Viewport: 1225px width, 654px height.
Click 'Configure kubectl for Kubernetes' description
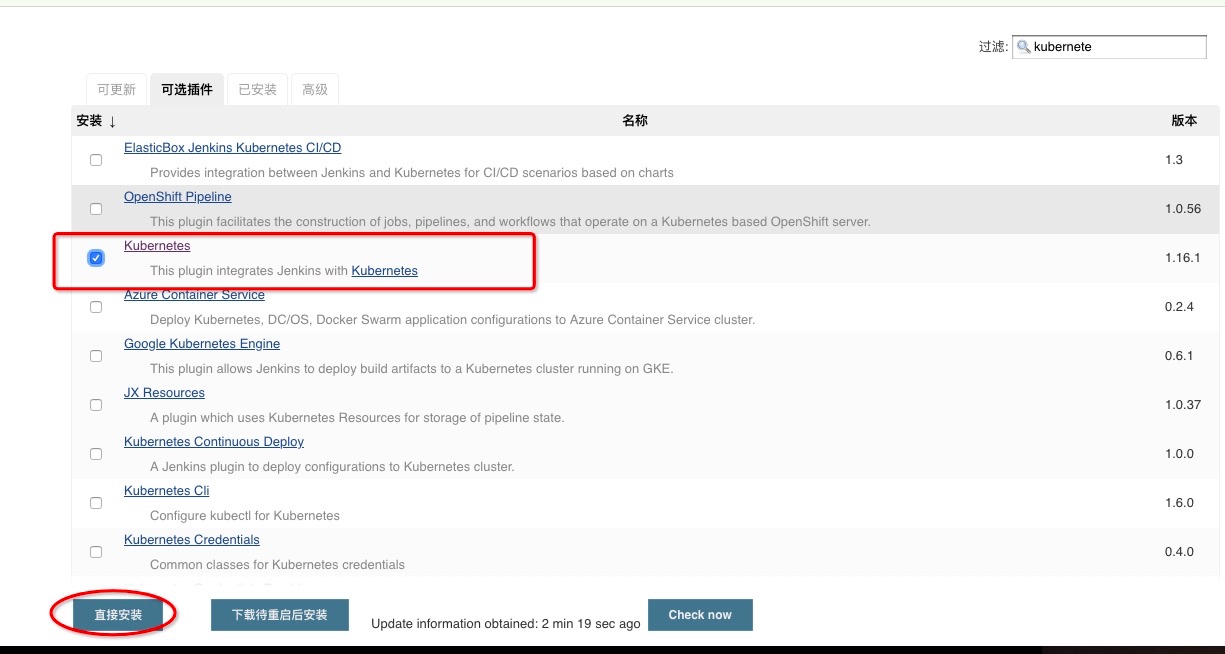pyautogui.click(x=245, y=516)
